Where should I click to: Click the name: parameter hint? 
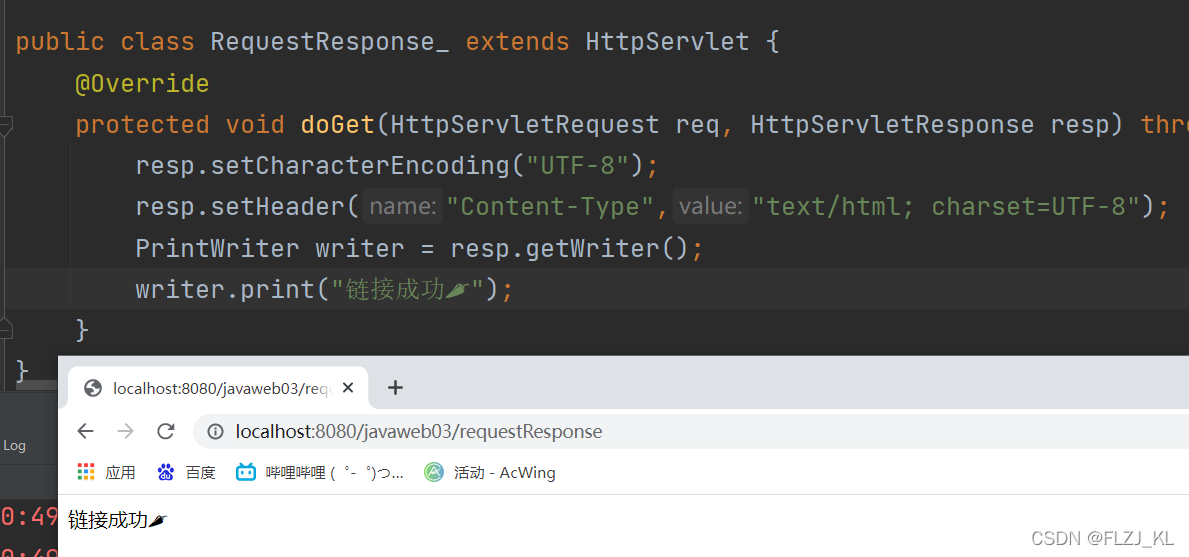coord(402,206)
